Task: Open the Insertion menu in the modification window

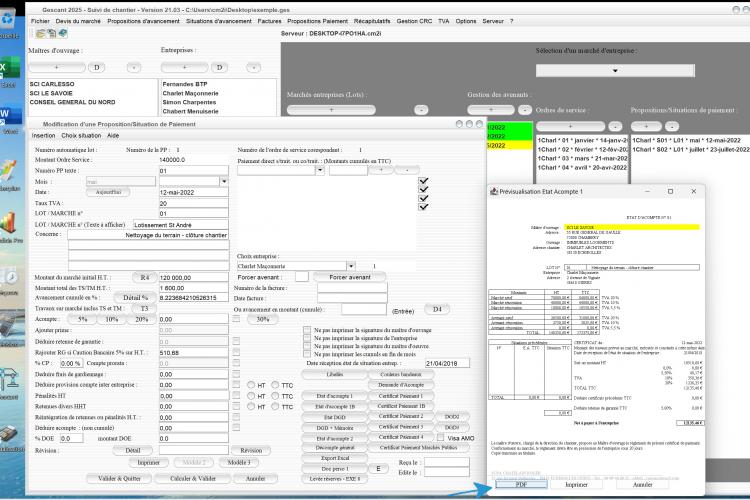Action: pos(44,136)
